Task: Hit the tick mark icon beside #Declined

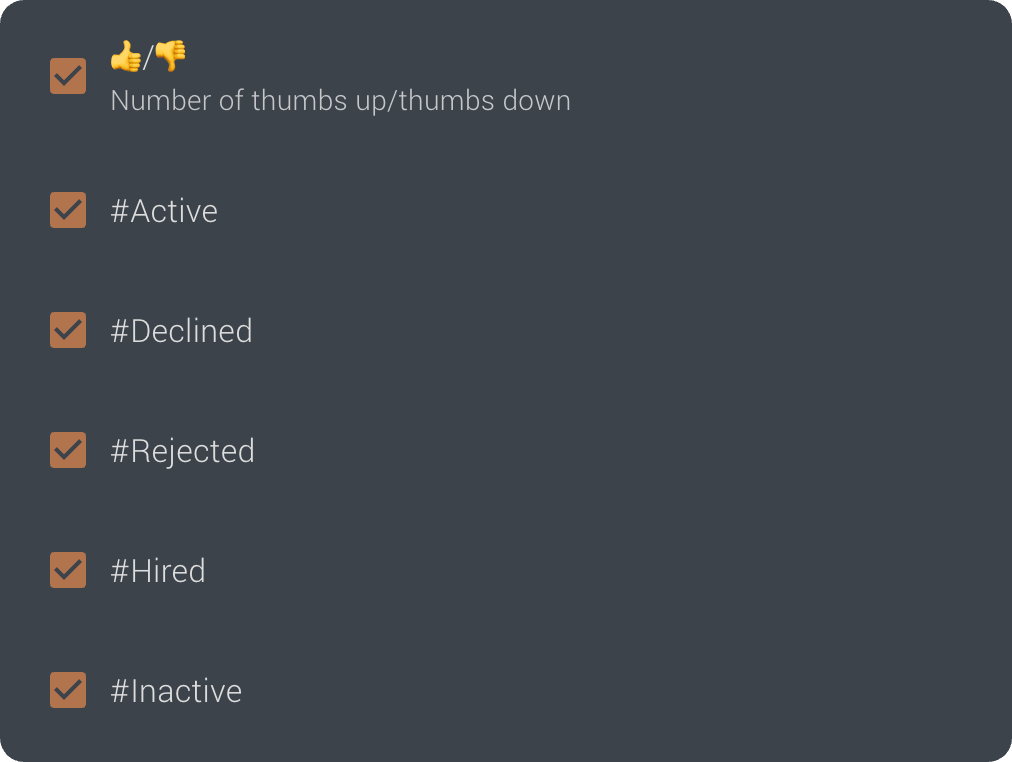Action: coord(68,330)
